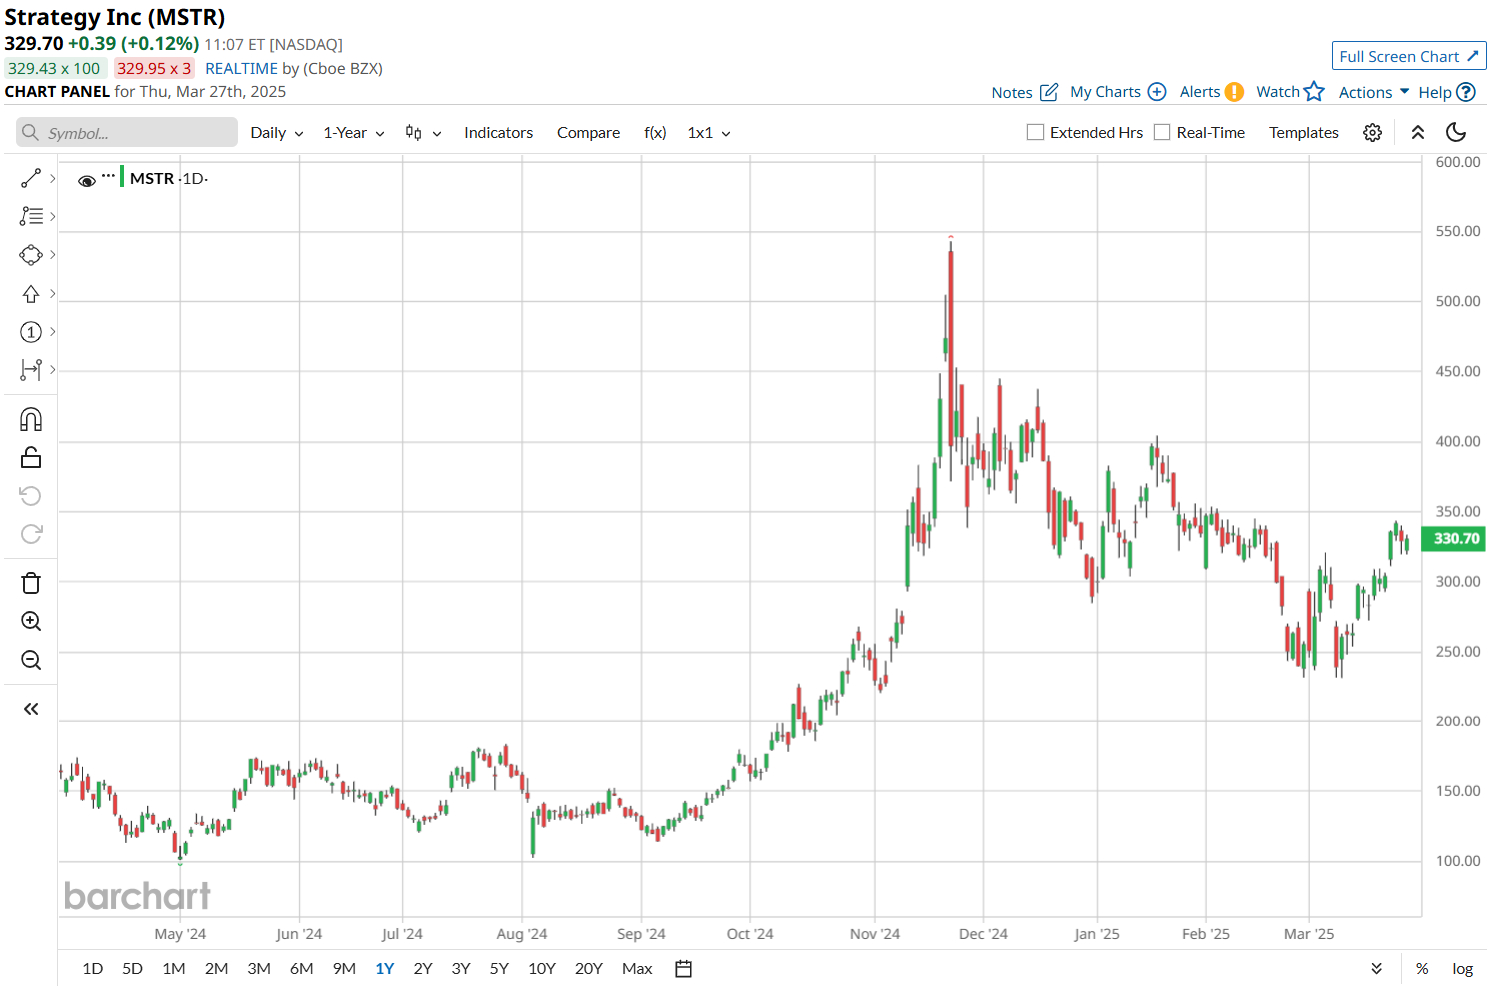
Task: Expand trend line tool submenu arrow
Action: [x=53, y=178]
